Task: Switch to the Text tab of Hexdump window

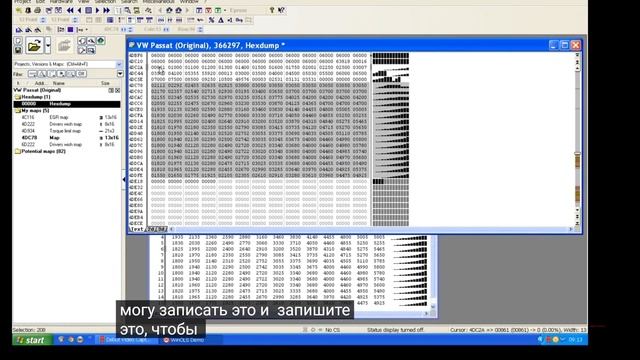Action: coord(137,229)
